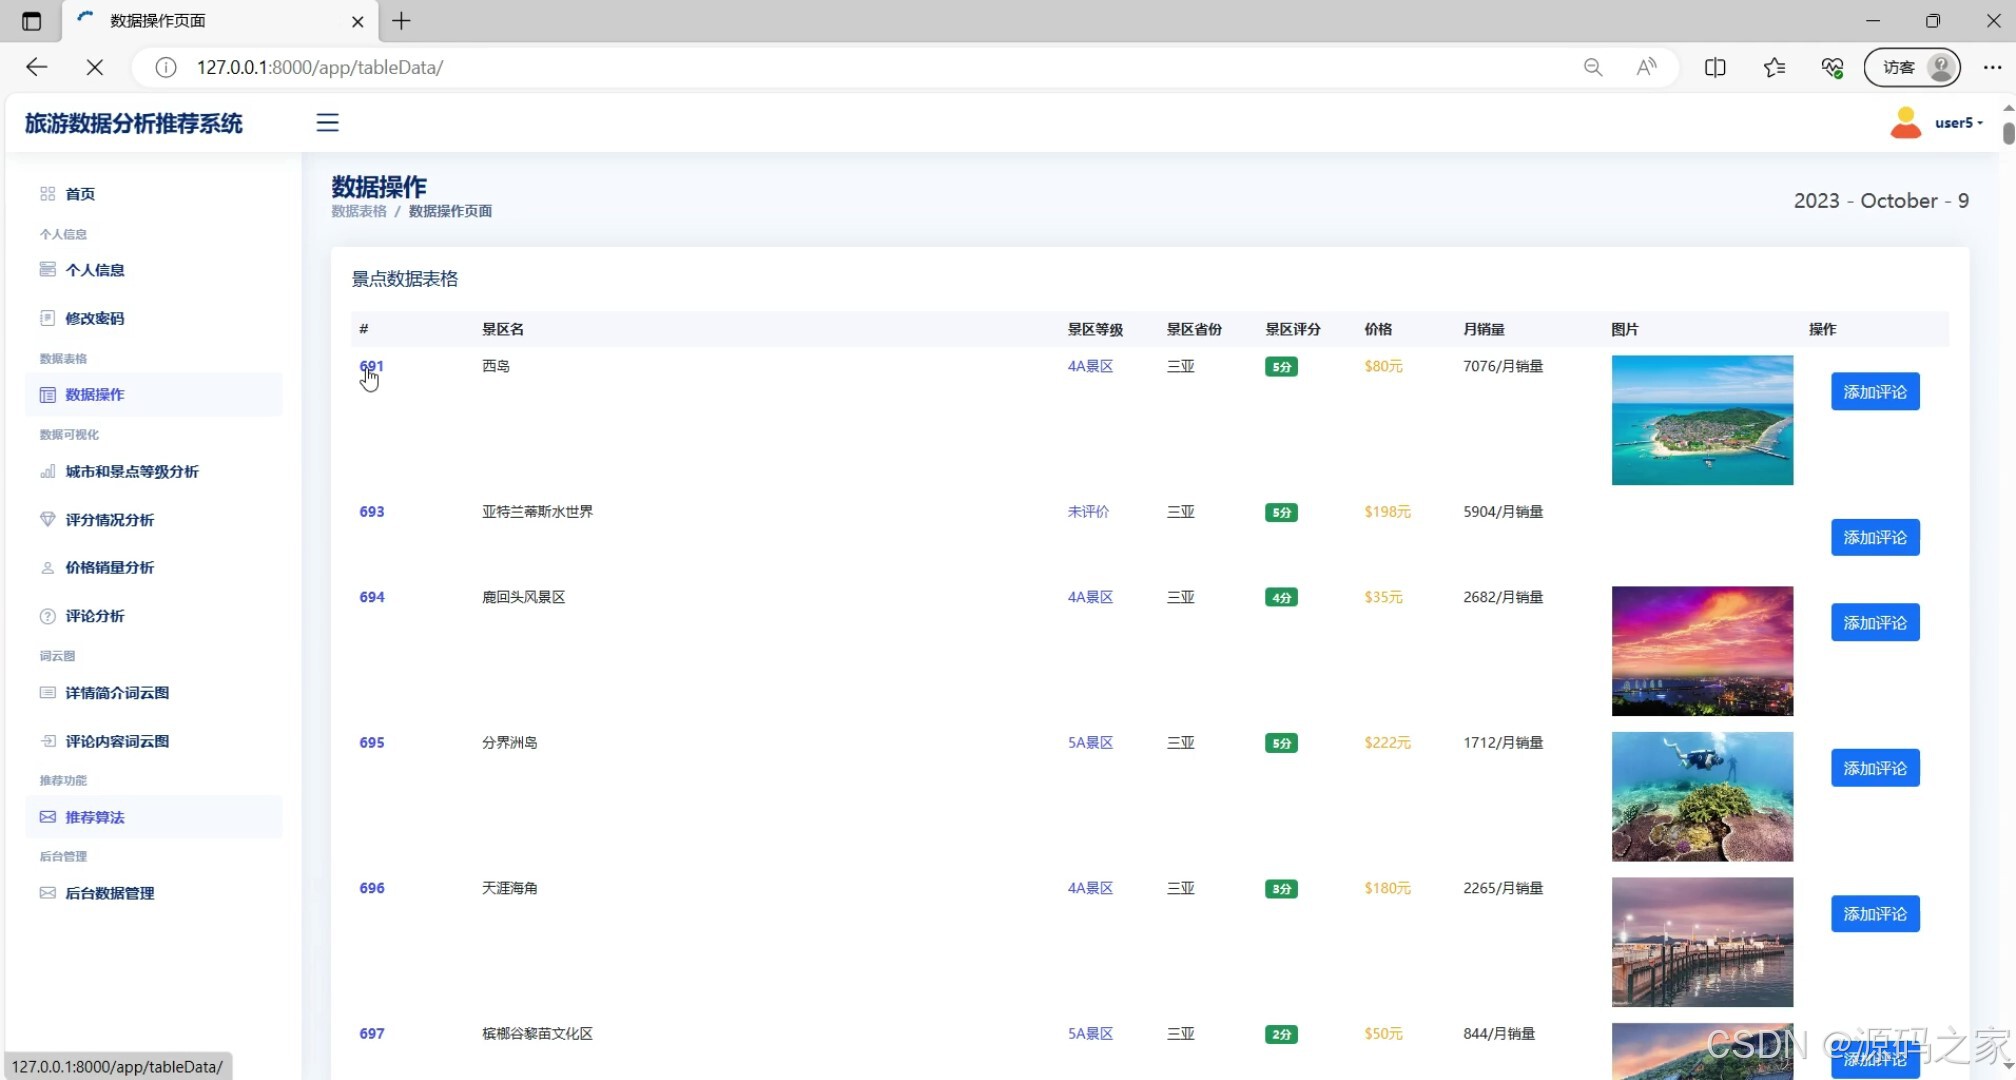This screenshot has height=1080, width=2016.
Task: Click the login icon beside 评论内容词云图
Action: [x=47, y=741]
